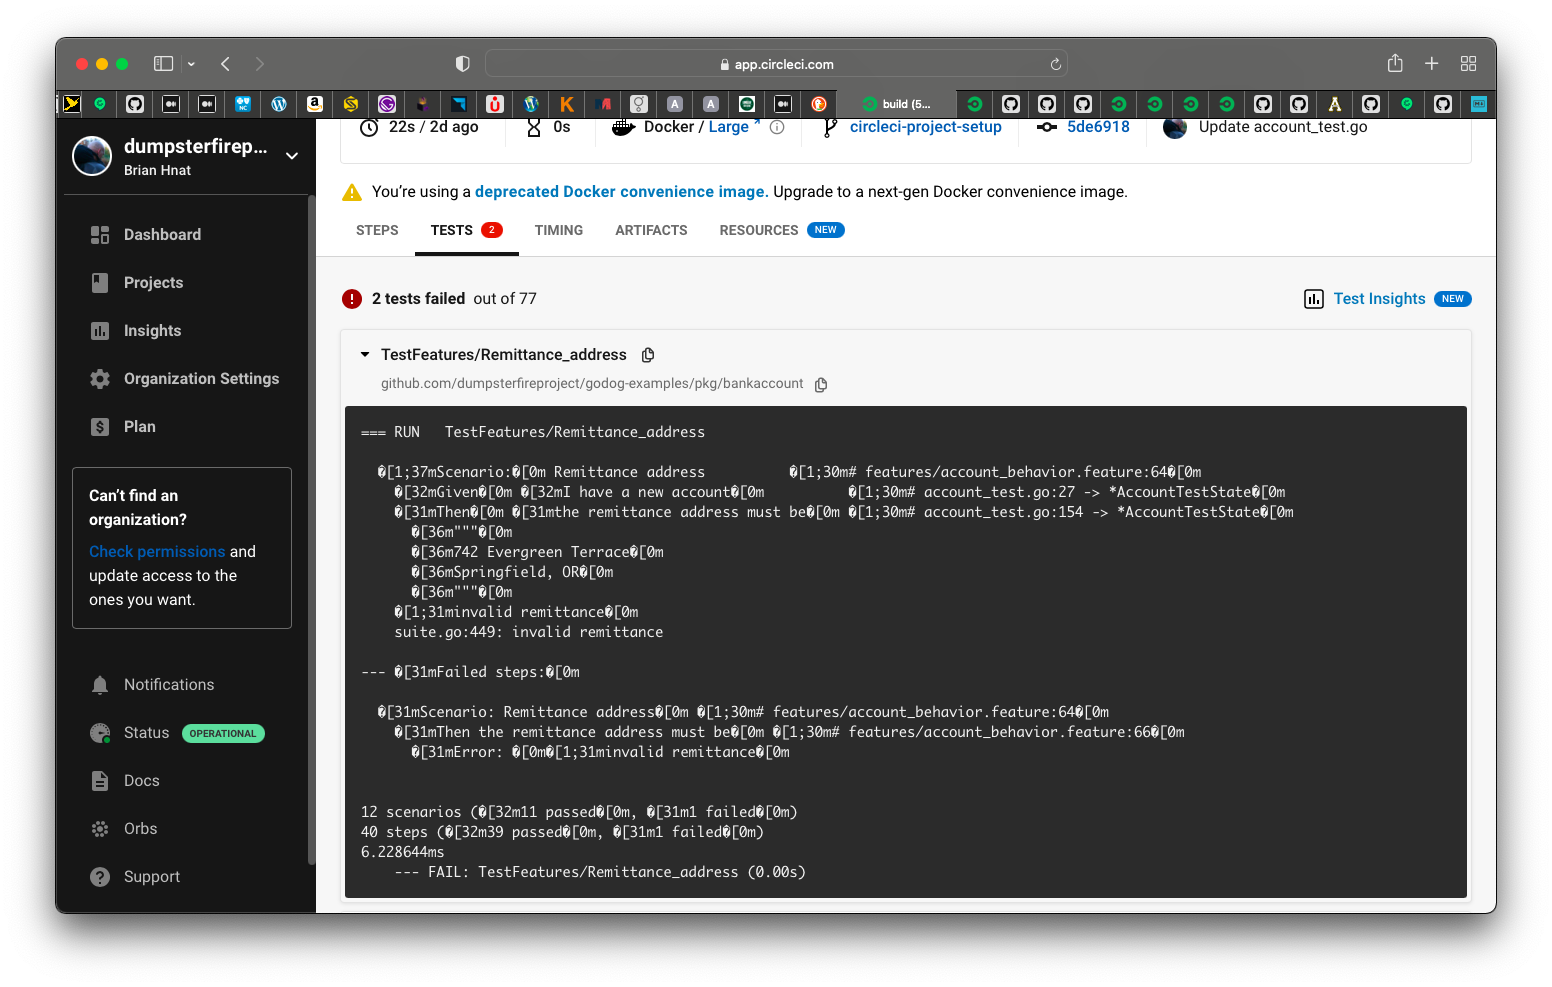Go back to the previous page

(x=226, y=64)
